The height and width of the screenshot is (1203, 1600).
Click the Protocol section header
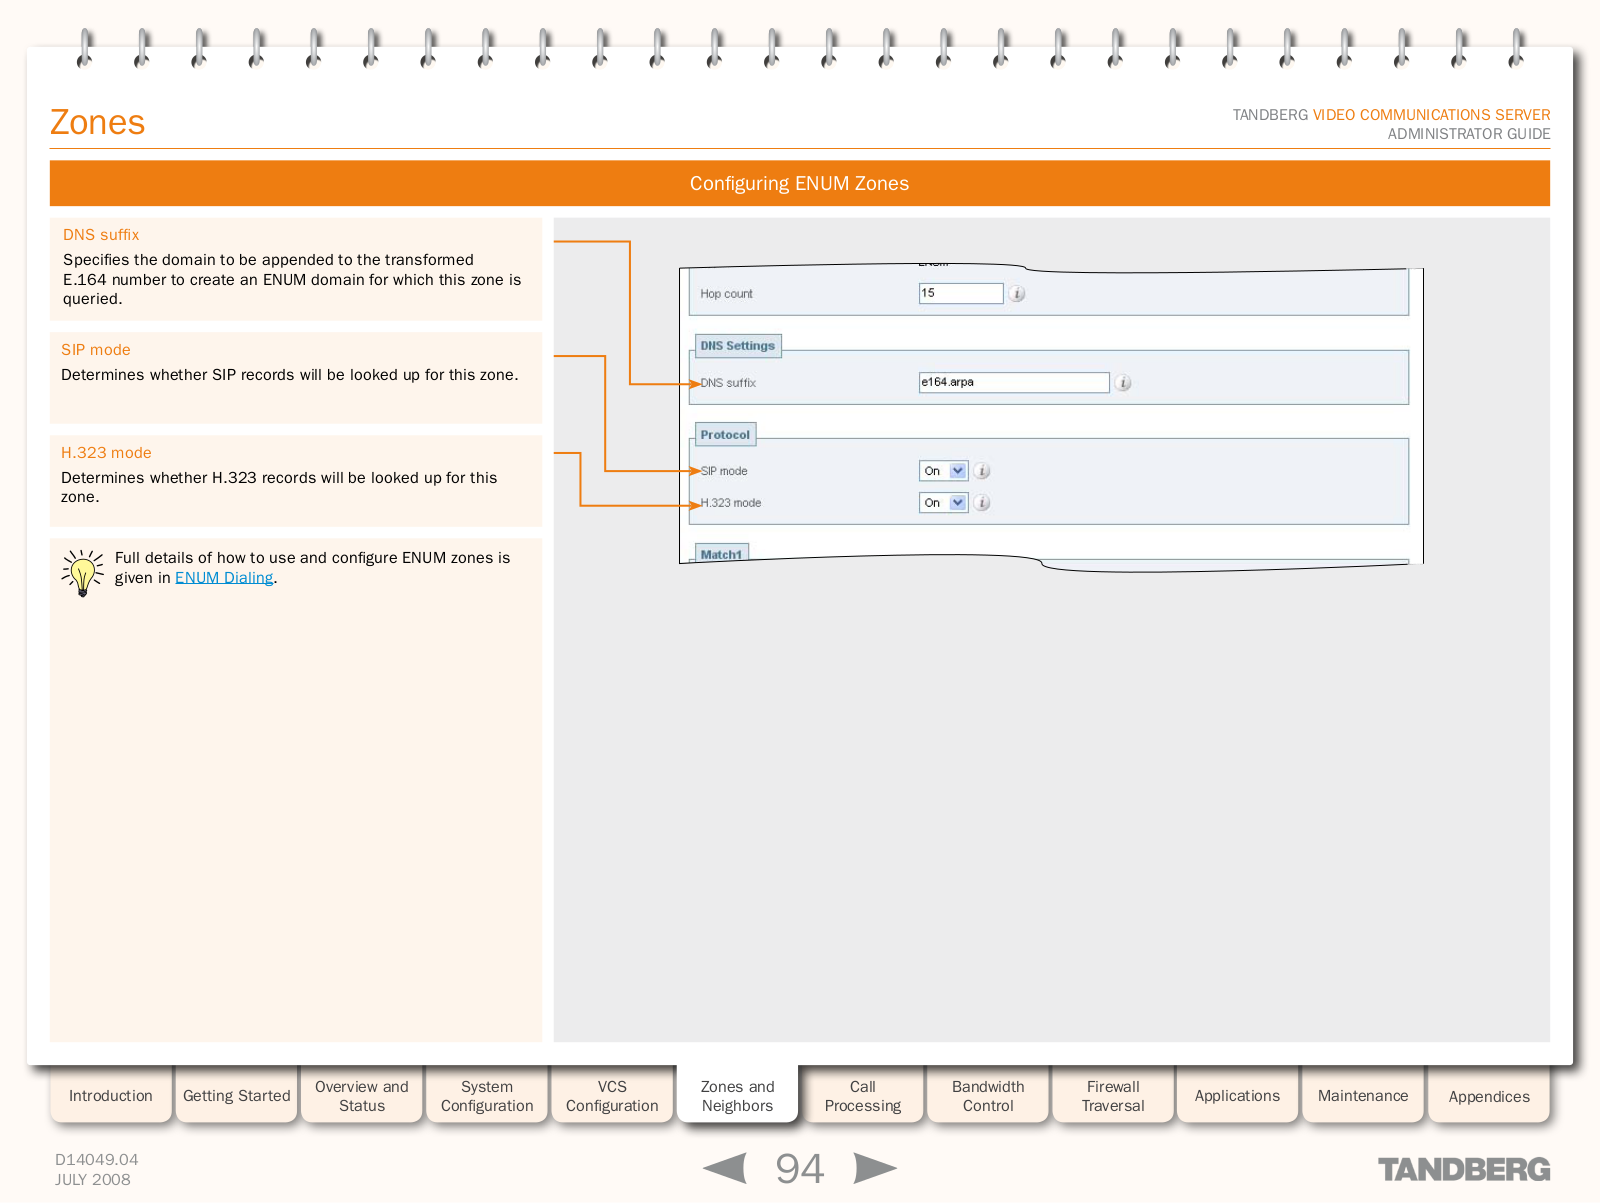point(725,435)
